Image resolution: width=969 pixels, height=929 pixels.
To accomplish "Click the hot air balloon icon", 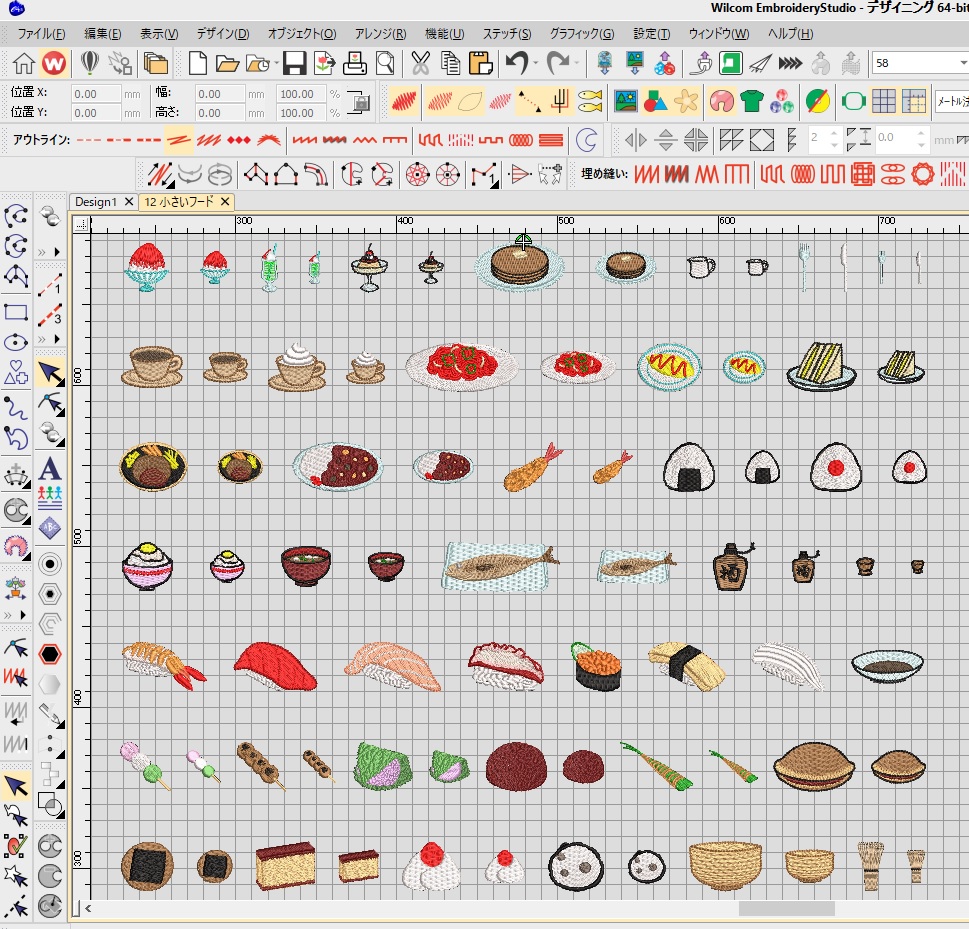I will 90,63.
